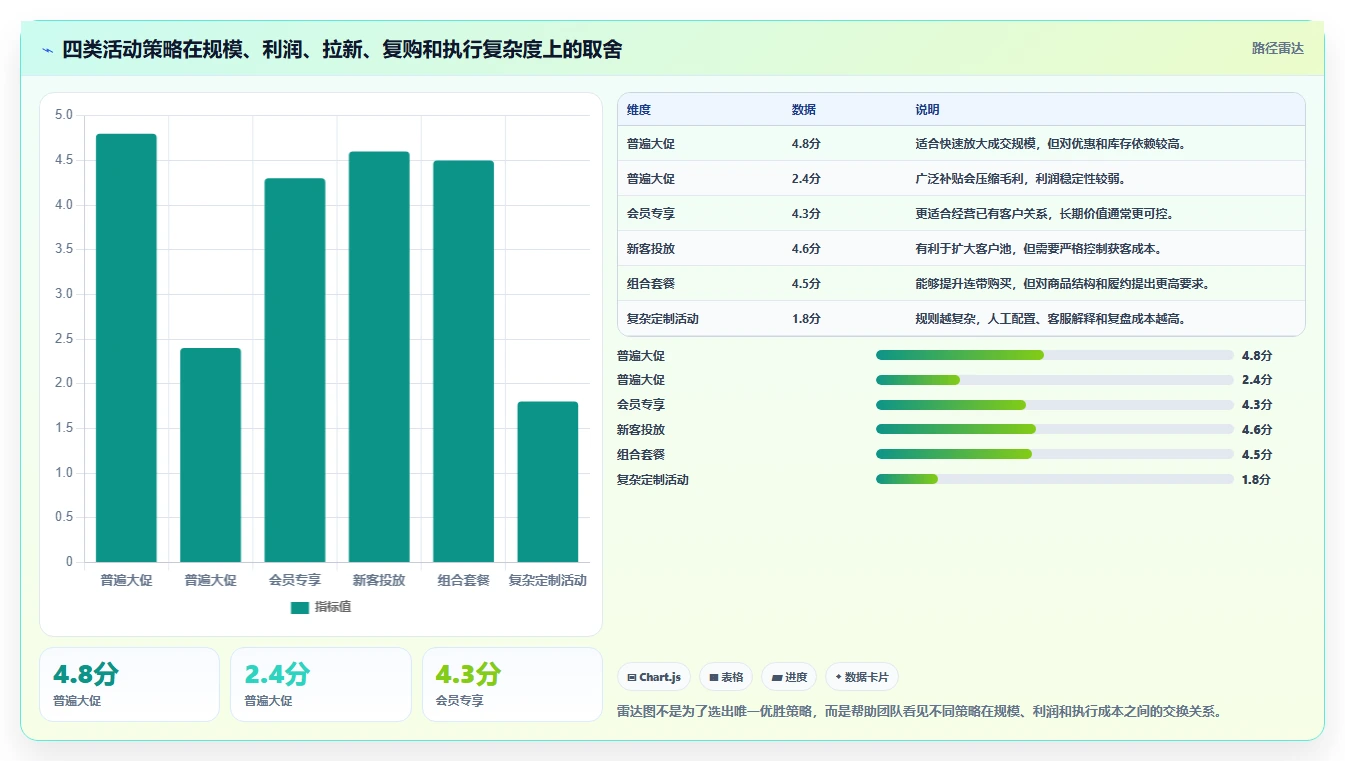This screenshot has width=1345, height=761.
Task: Click the tallest 普遍大促 bar in the chart
Action: pyautogui.click(x=126, y=348)
